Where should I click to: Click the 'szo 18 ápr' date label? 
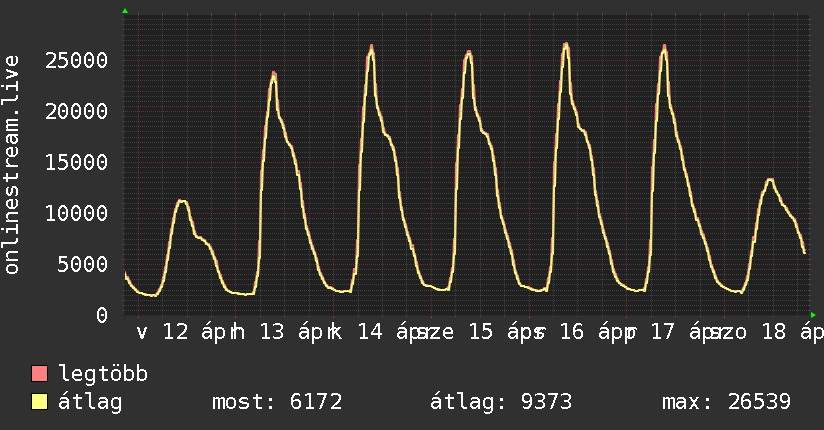click(x=769, y=332)
